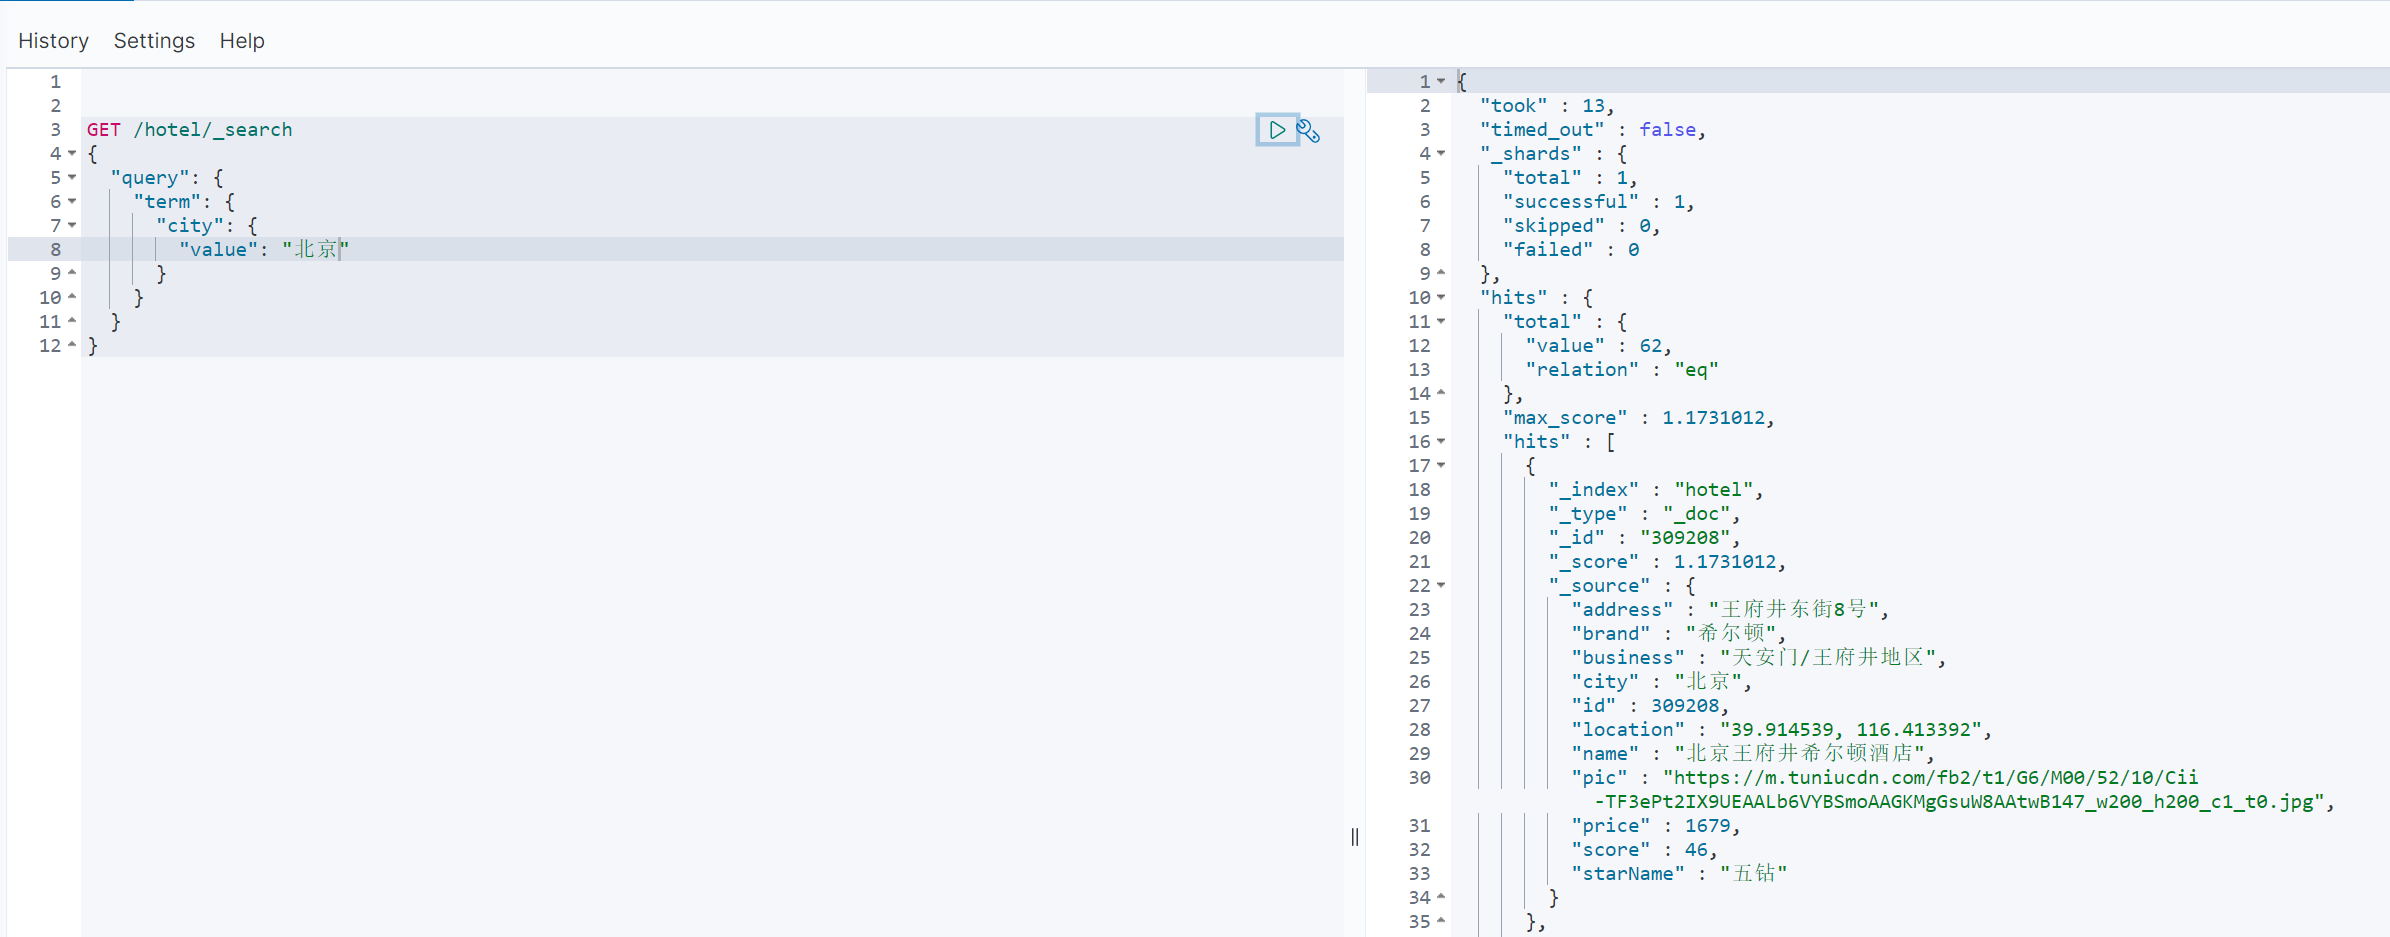Viewport: 2390px width, 937px height.
Task: Click the "_index" : "hotel" line
Action: (1656, 490)
